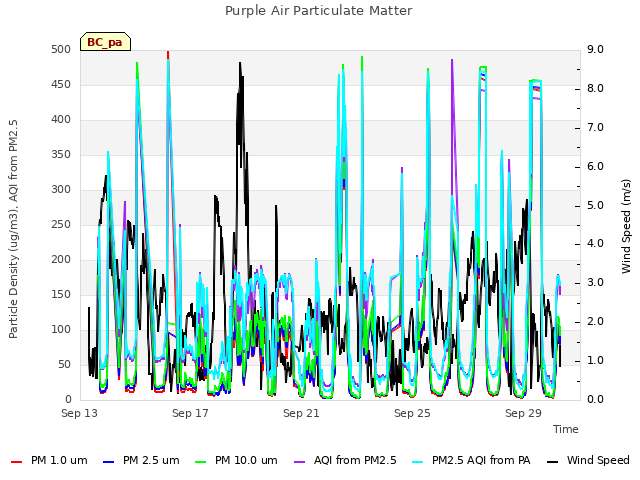Click the 500 left axis tick label
The width and height of the screenshot is (640, 480).
[x=61, y=49]
